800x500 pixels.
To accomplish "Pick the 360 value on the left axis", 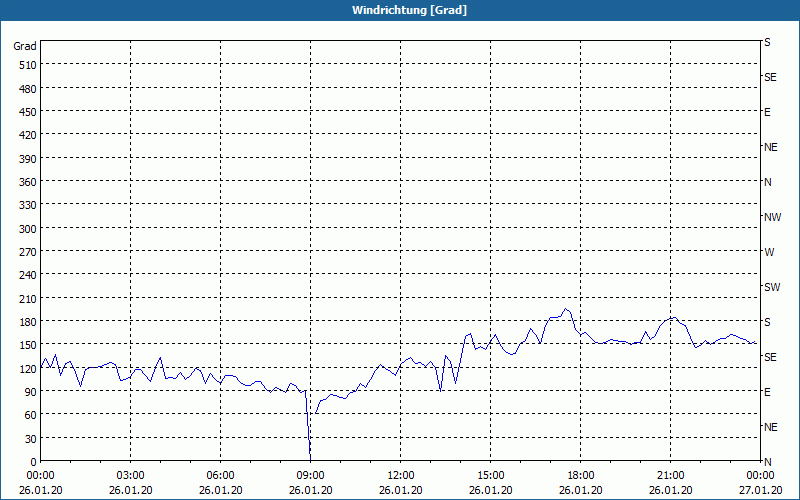I will [28, 182].
